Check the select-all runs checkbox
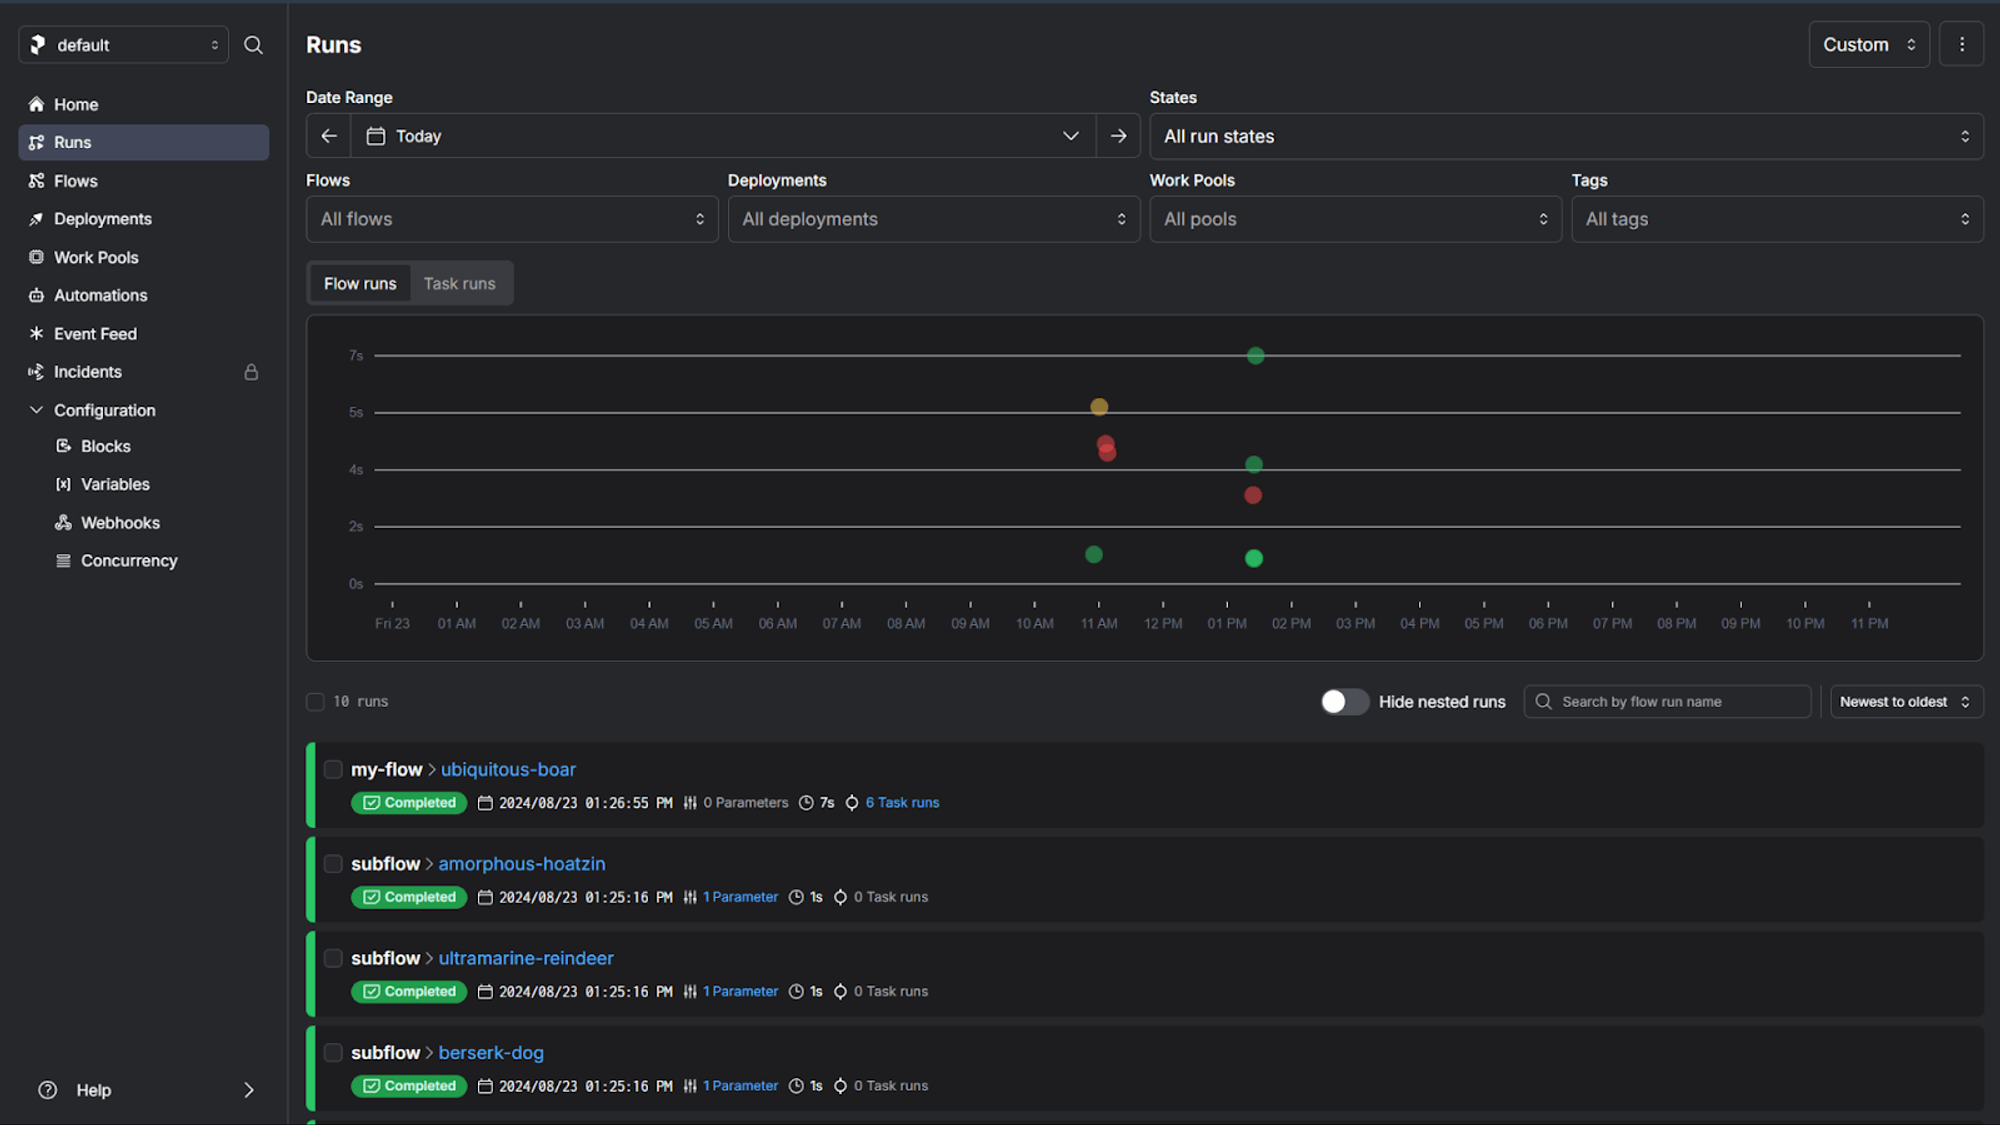This screenshot has height=1125, width=2000. tap(315, 701)
